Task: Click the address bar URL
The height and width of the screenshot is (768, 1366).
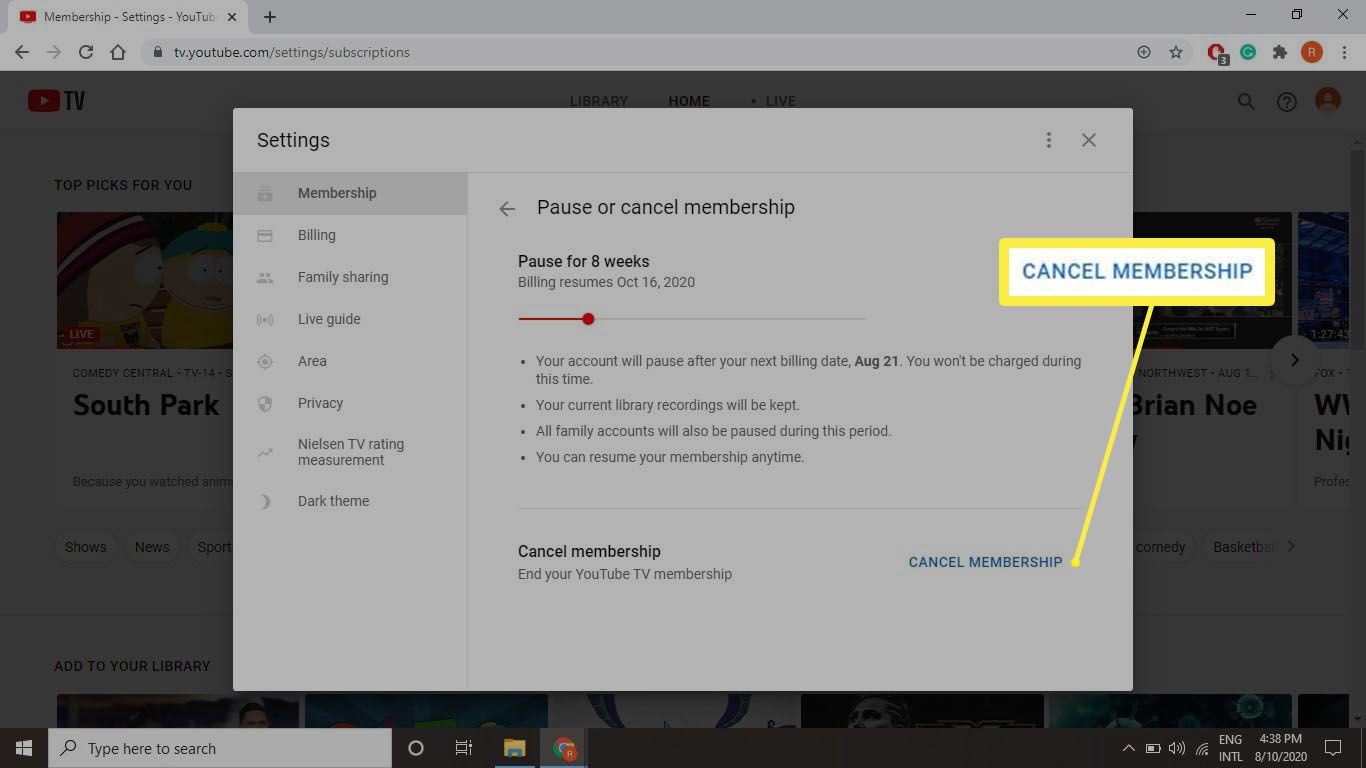Action: tap(292, 52)
